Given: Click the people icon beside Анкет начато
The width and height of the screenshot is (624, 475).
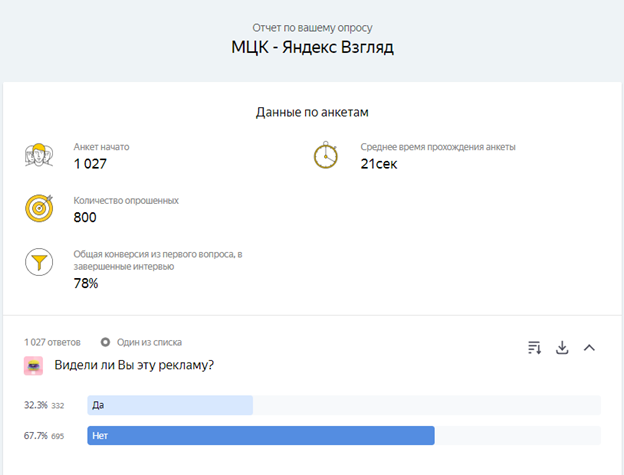Looking at the screenshot, I should click(x=38, y=156).
